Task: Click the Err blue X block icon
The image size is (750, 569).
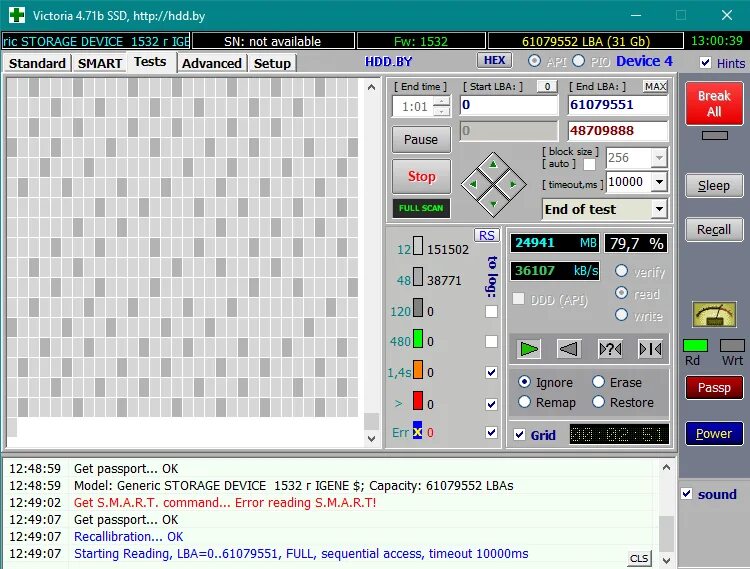Action: click(x=418, y=432)
